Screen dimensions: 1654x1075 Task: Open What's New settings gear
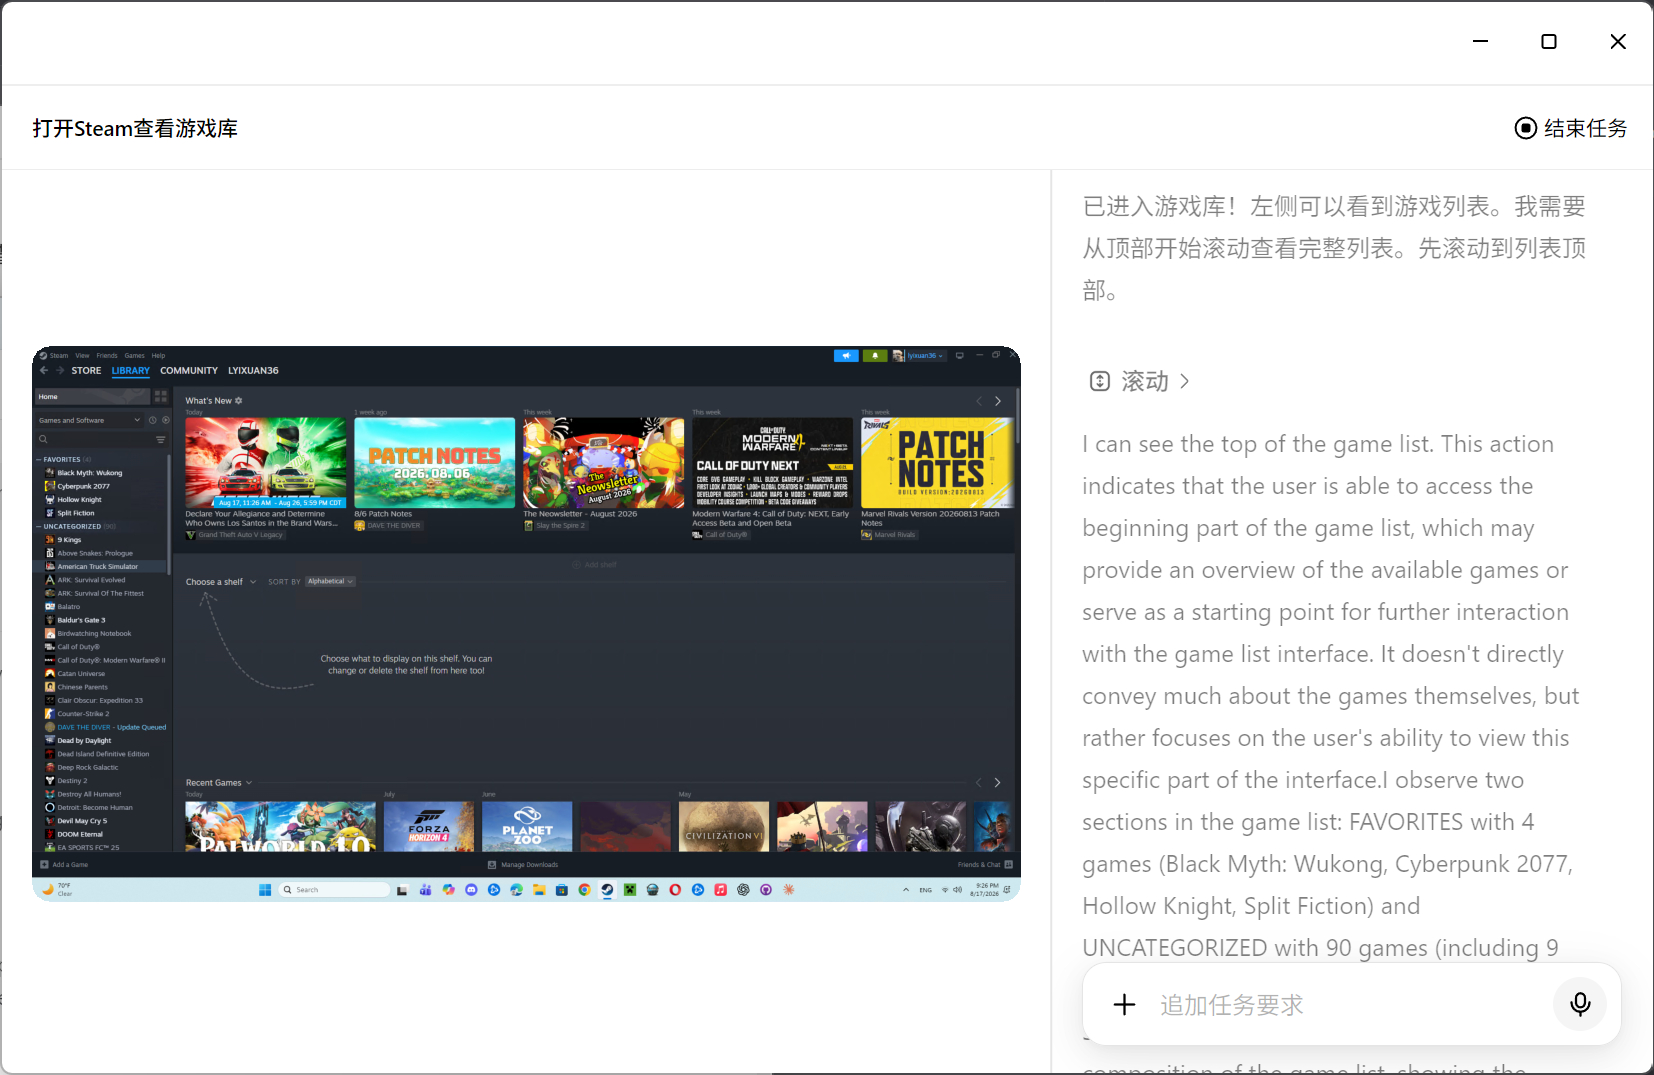(x=238, y=400)
